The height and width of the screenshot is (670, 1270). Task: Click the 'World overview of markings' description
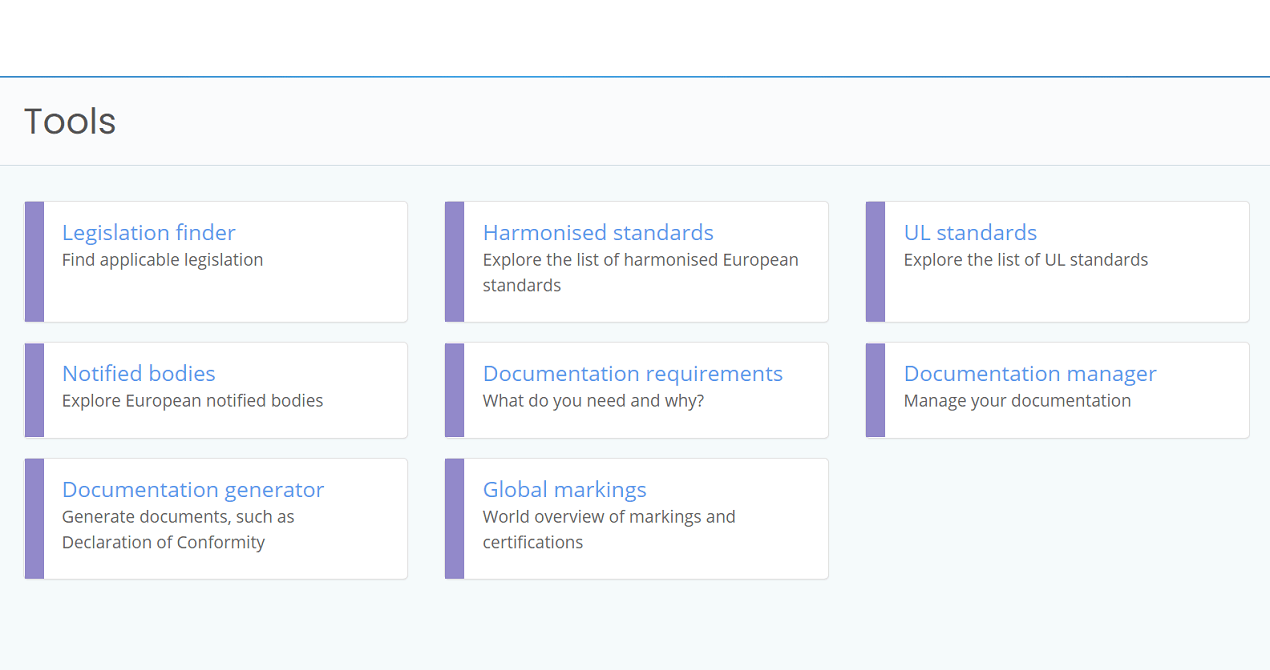[608, 517]
